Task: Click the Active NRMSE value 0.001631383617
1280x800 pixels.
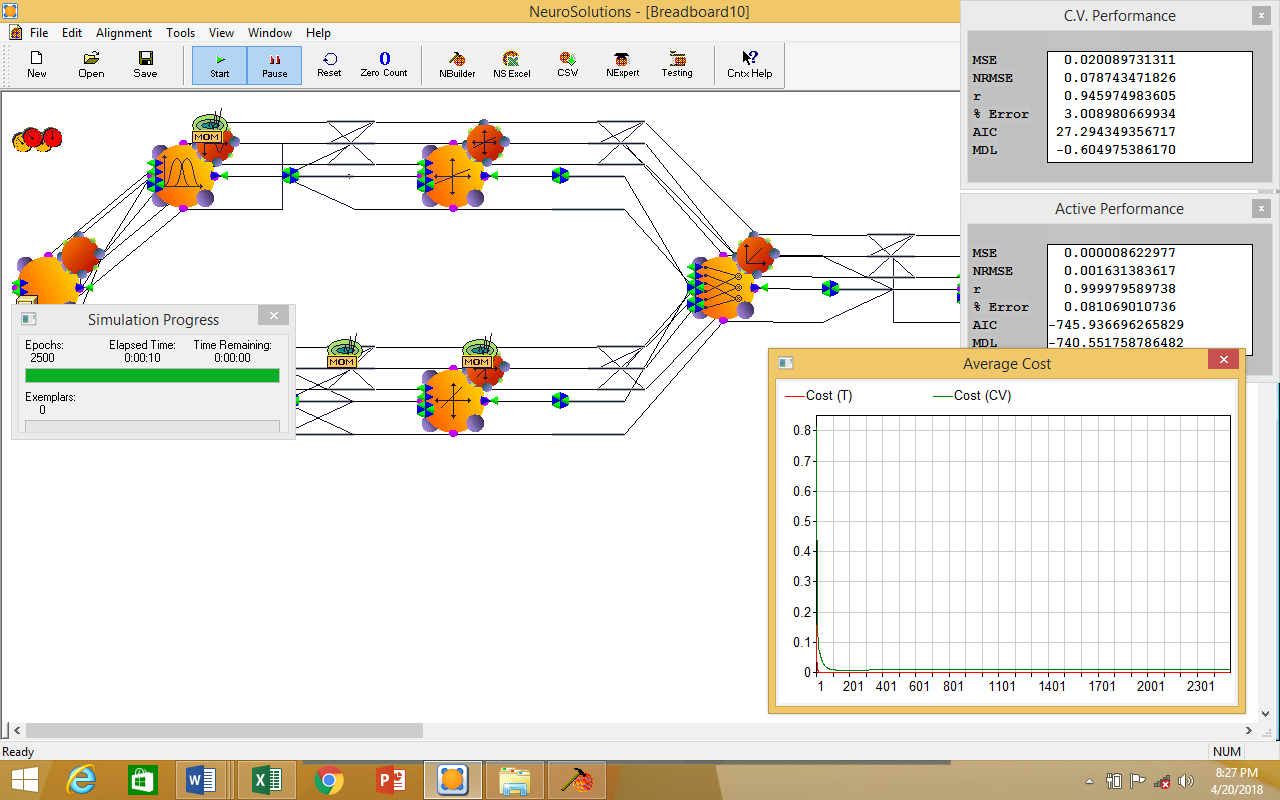Action: (1119, 271)
